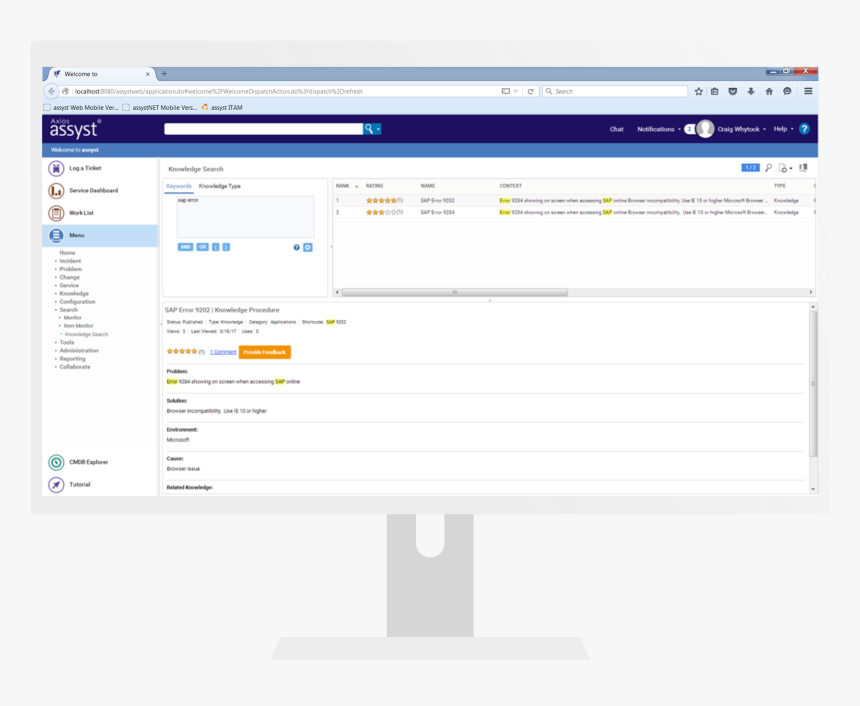Collapse the Search tree node
The width and height of the screenshot is (860, 706).
pos(56,310)
